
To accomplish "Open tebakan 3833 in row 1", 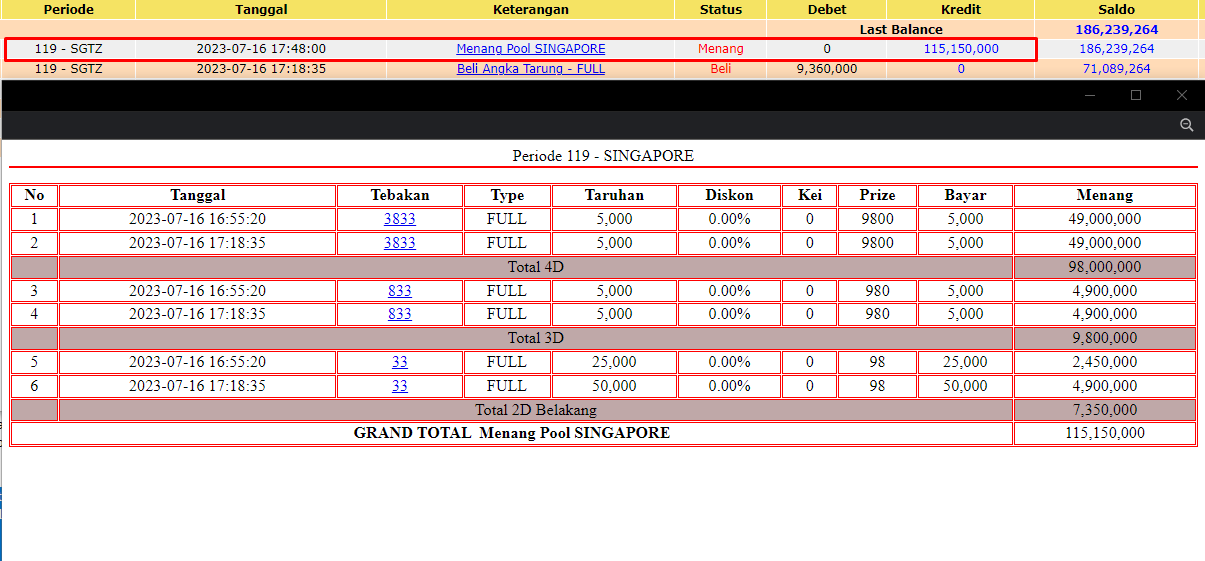I will click(400, 219).
